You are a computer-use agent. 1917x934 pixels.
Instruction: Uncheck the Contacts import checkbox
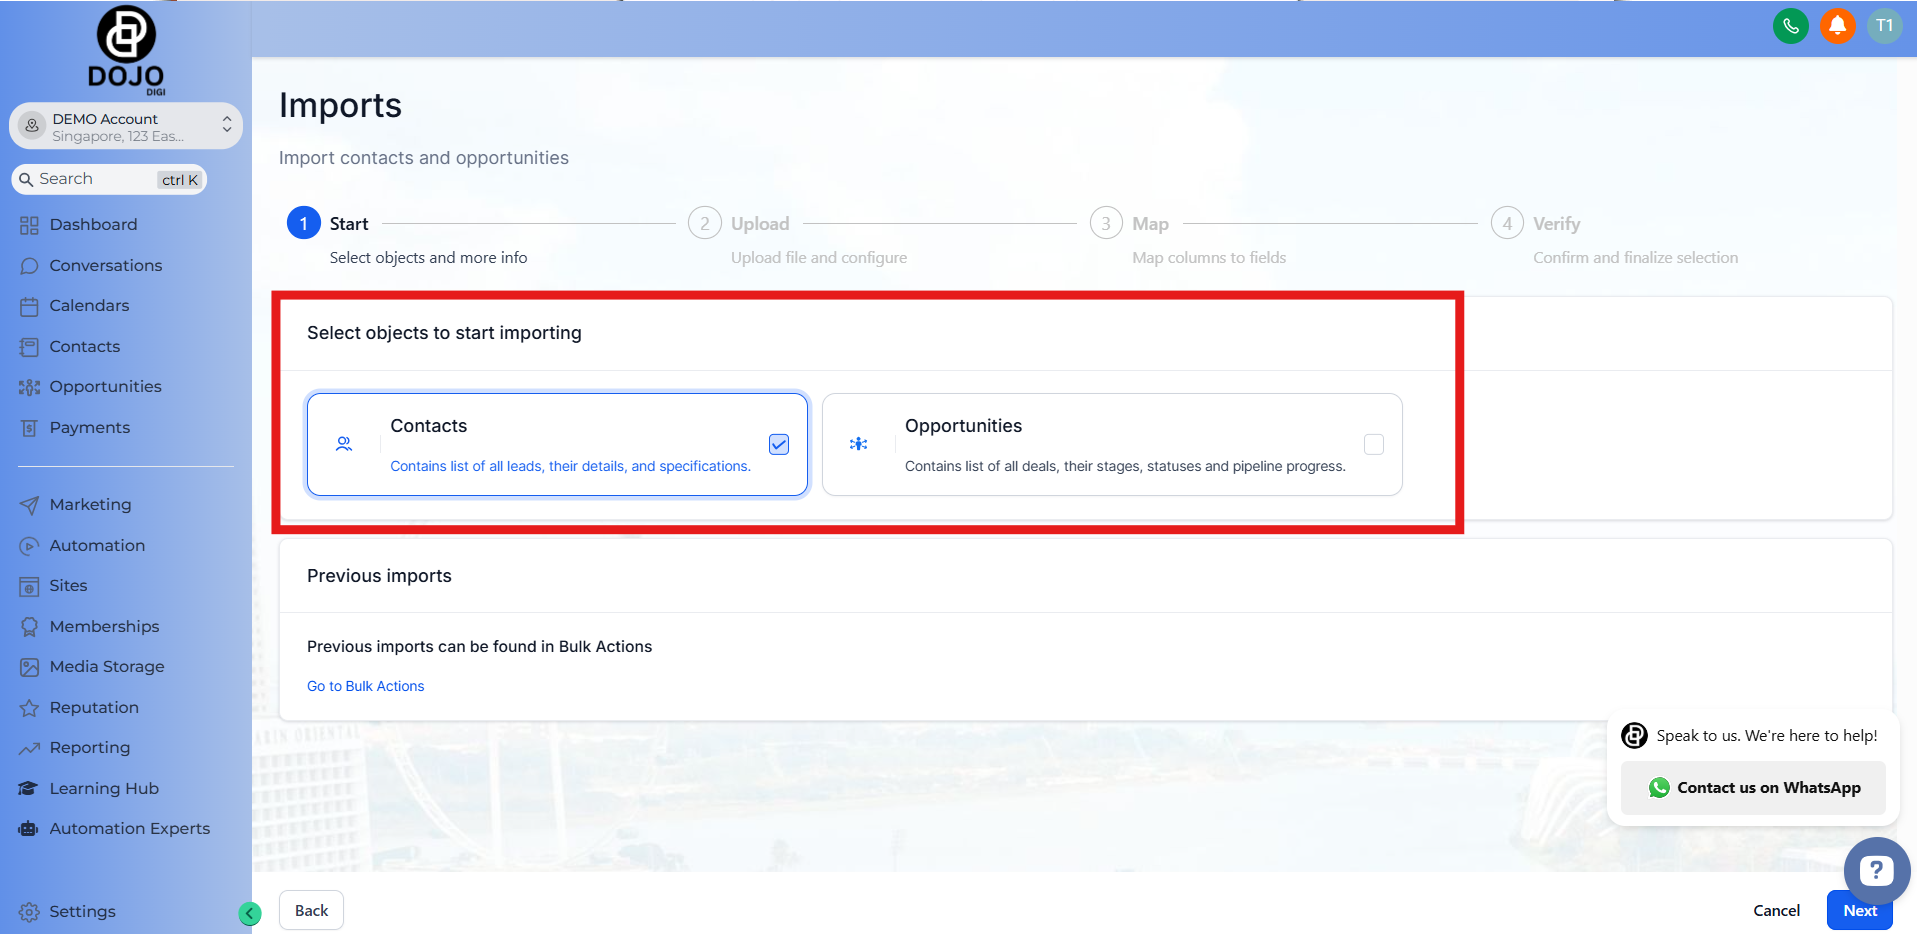pos(779,444)
